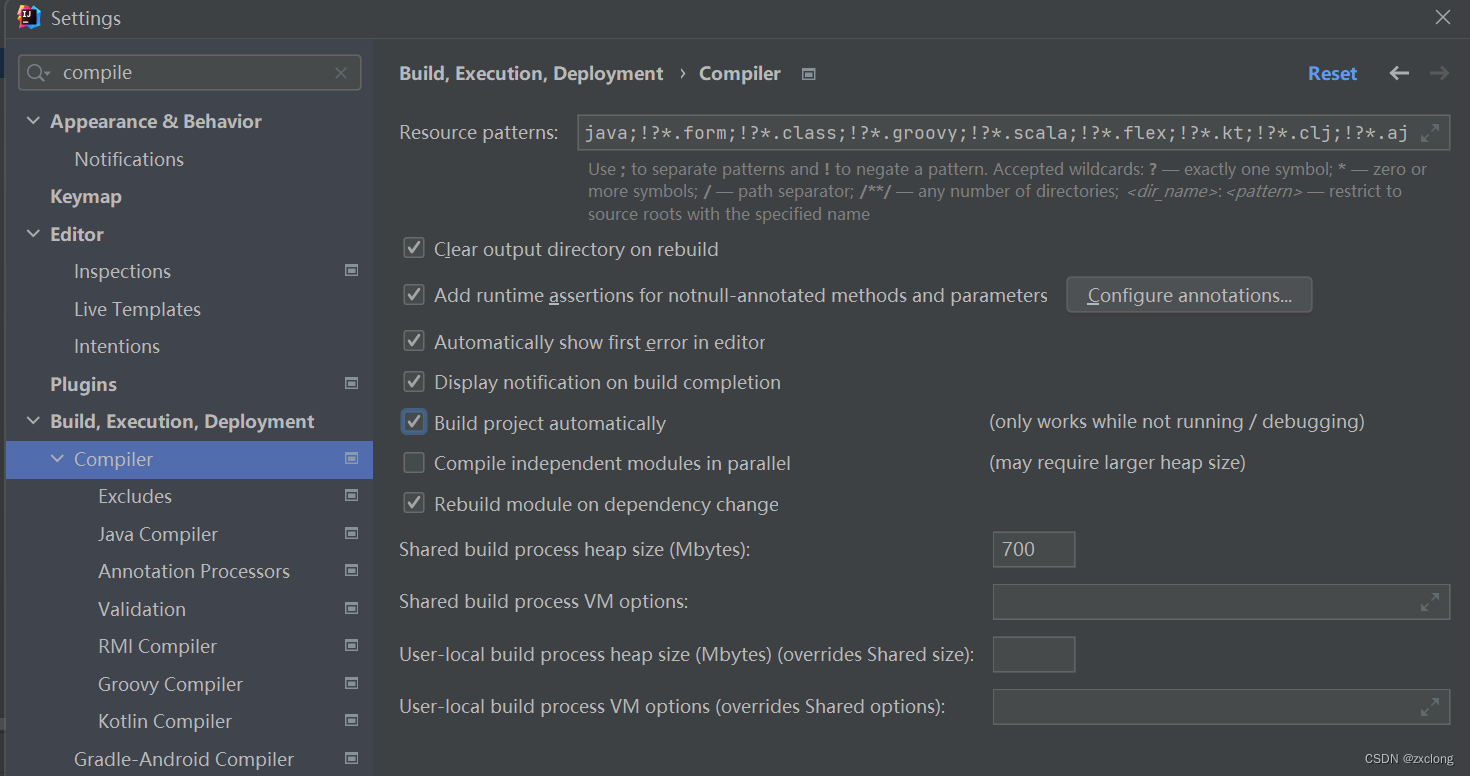Click the project icon next to Gradle-Android Compiler

click(x=351, y=759)
